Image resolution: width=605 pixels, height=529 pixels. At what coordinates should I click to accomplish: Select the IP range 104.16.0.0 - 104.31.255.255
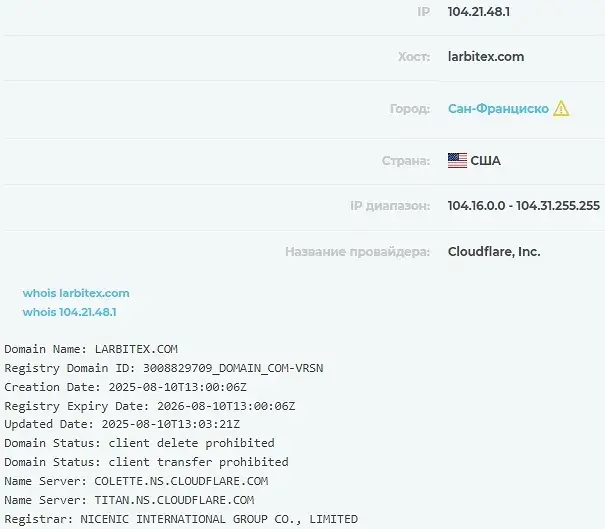click(524, 206)
